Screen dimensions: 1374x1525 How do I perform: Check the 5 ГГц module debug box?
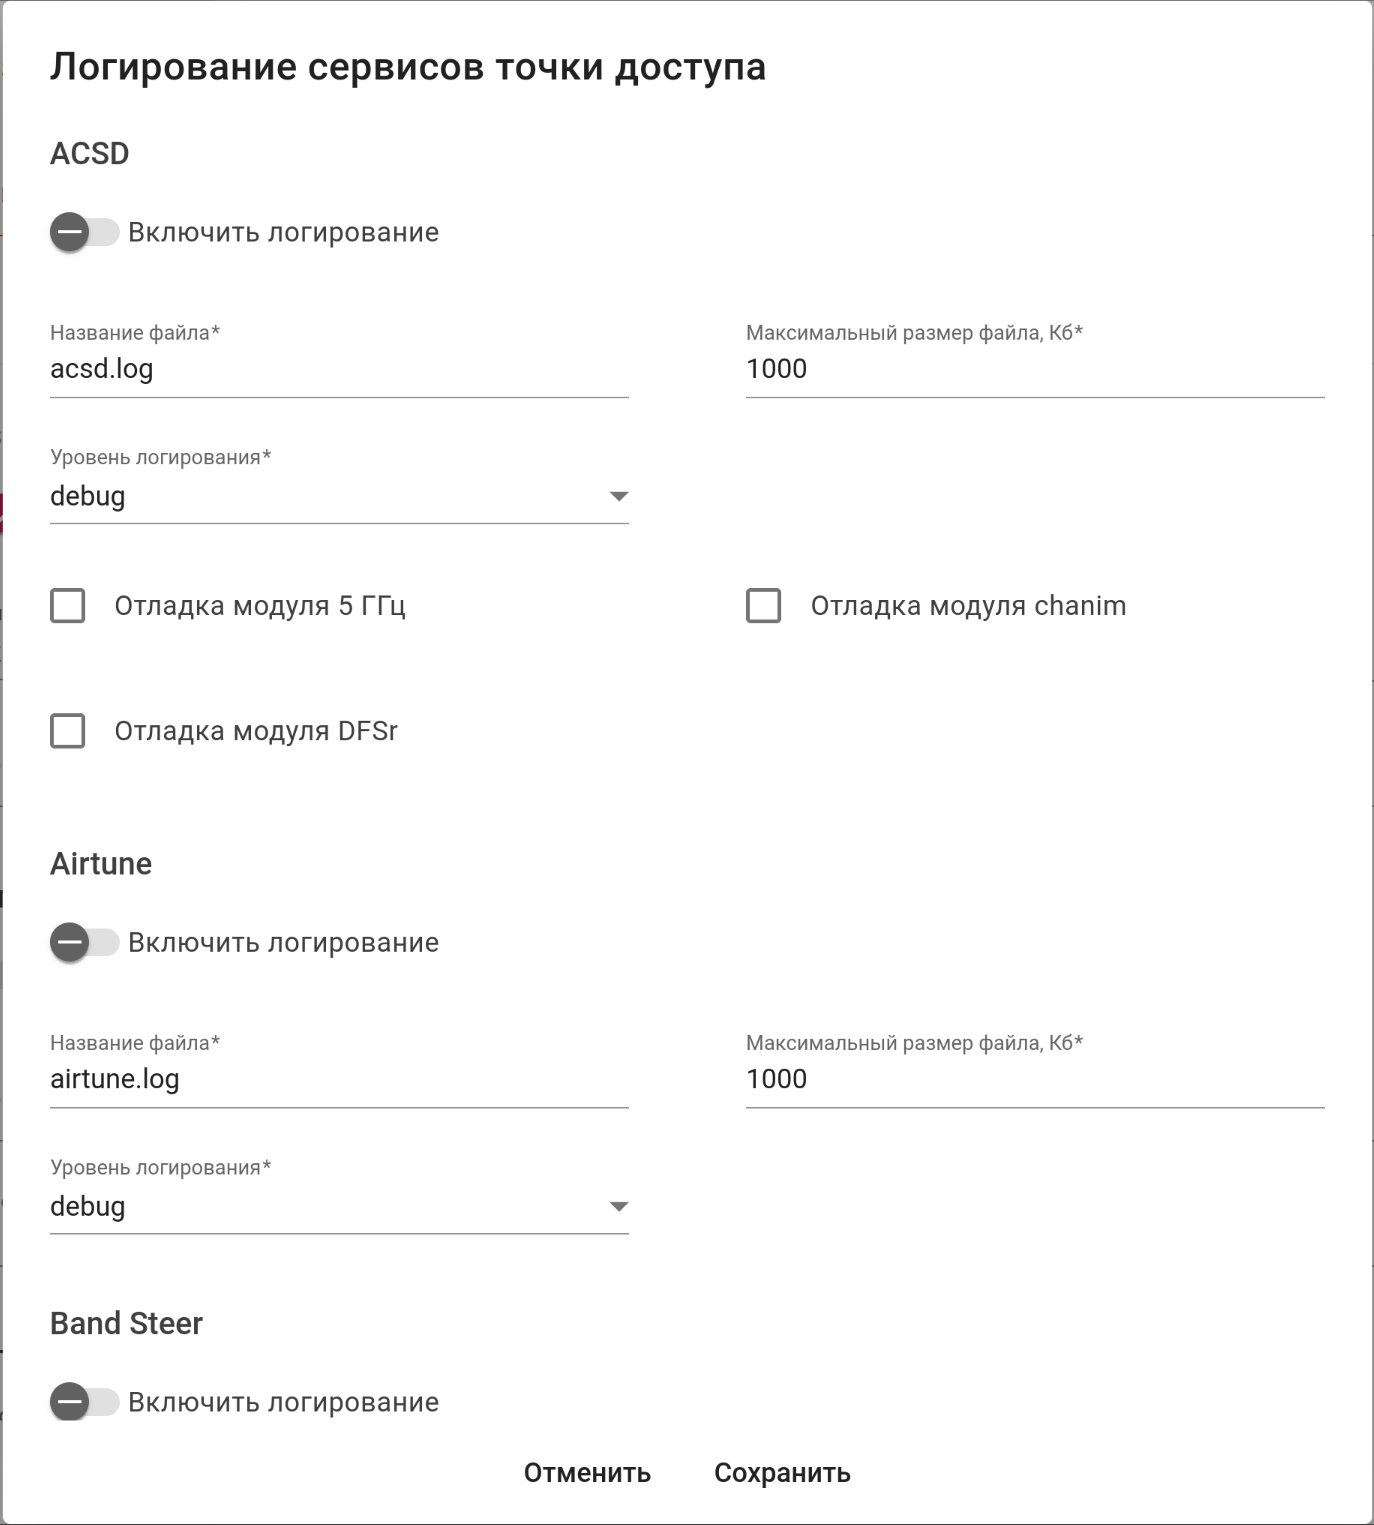point(68,606)
